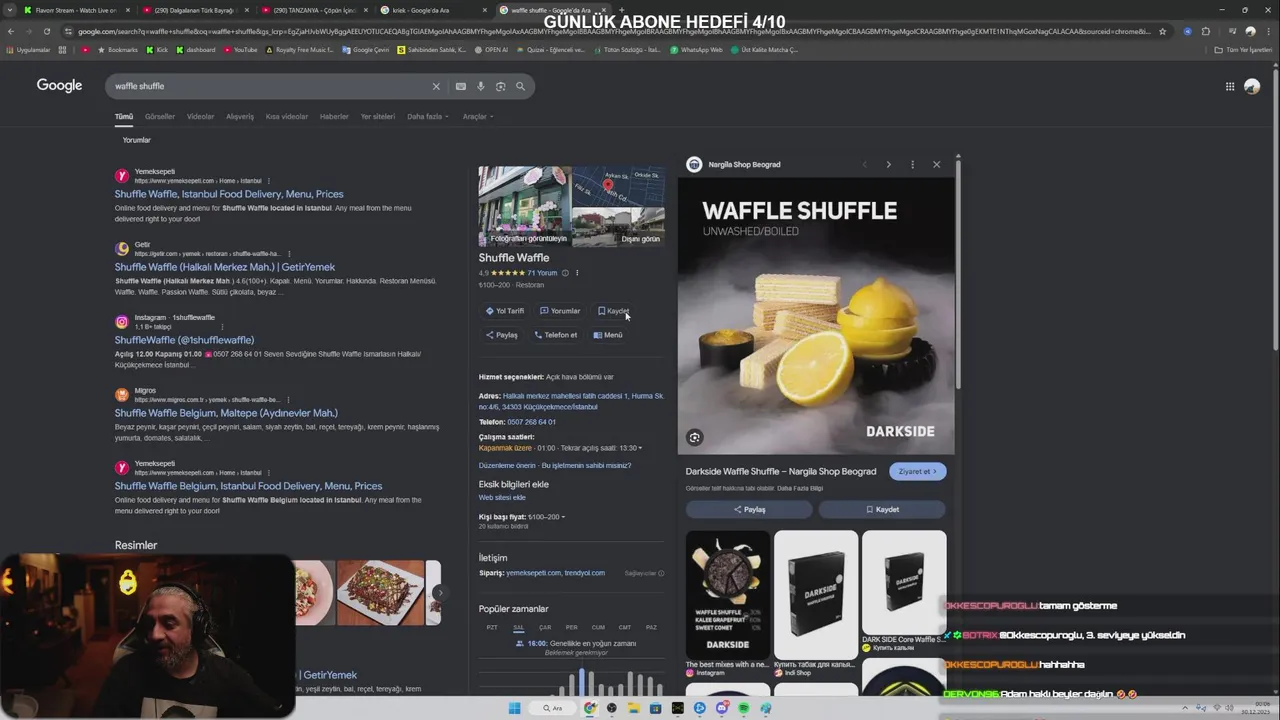1280x720 pixels.
Task: Open the Google apps grid
Action: point(1230,86)
